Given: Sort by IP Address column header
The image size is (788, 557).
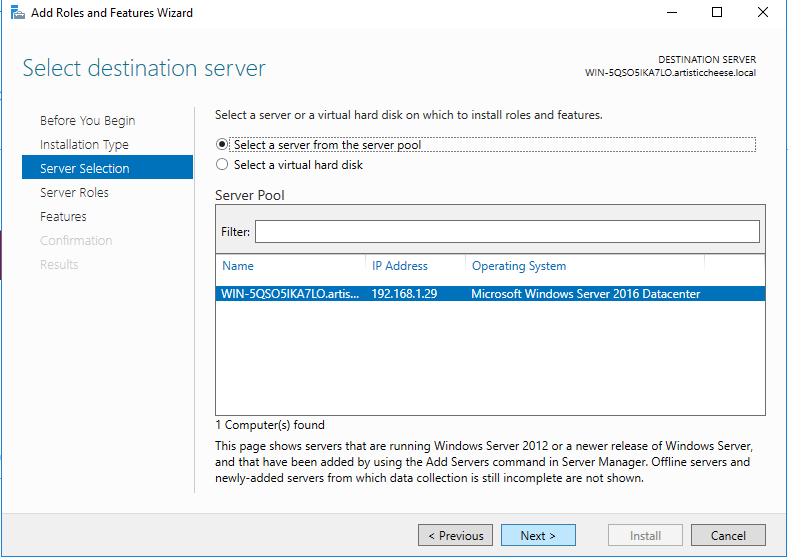Looking at the screenshot, I should coord(400,266).
